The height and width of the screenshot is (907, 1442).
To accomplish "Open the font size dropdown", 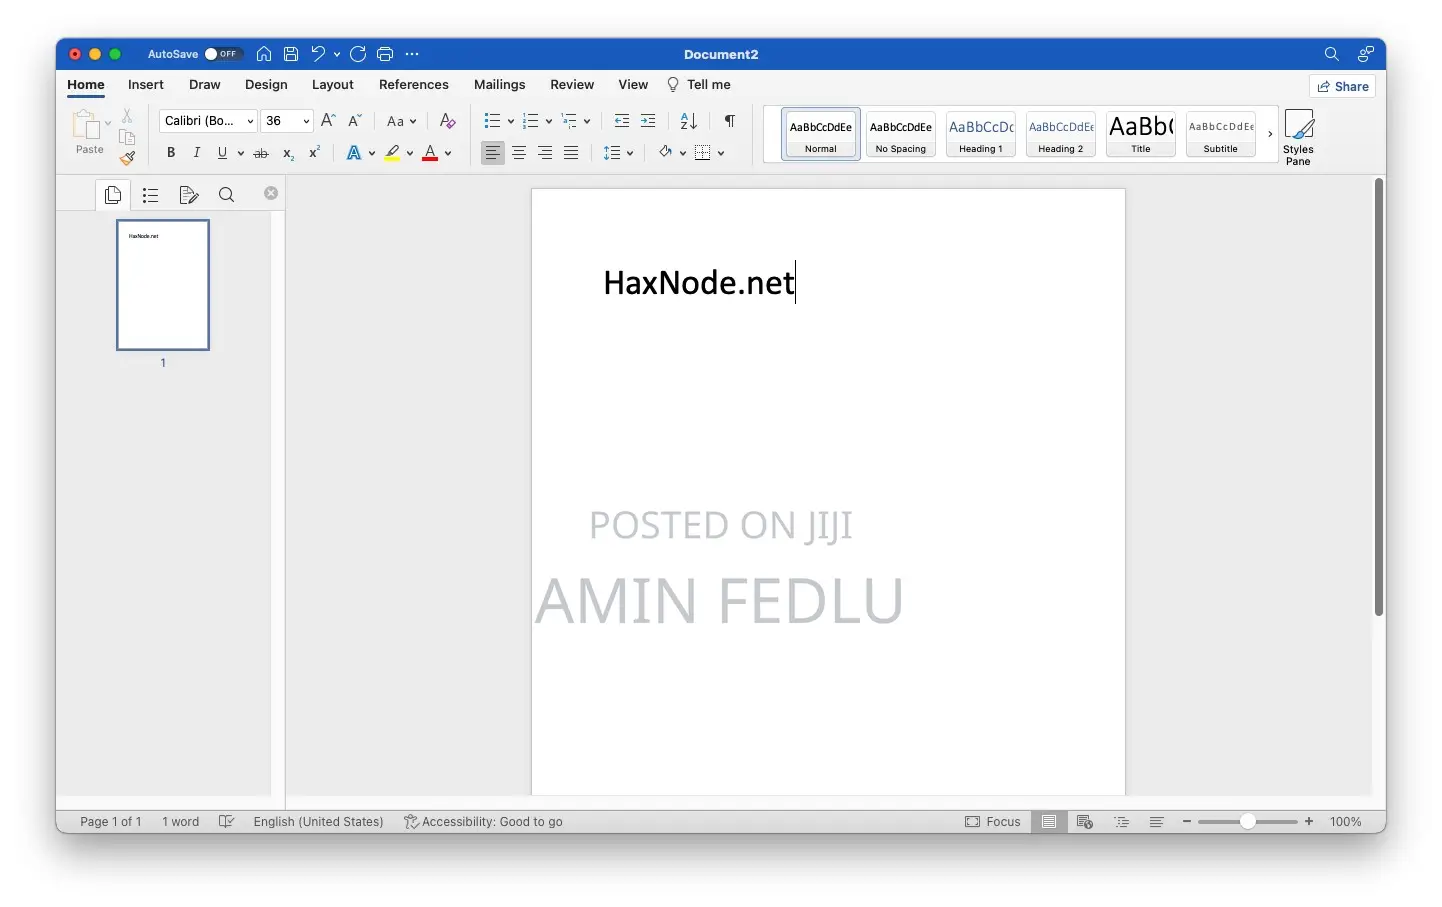I will tap(305, 121).
